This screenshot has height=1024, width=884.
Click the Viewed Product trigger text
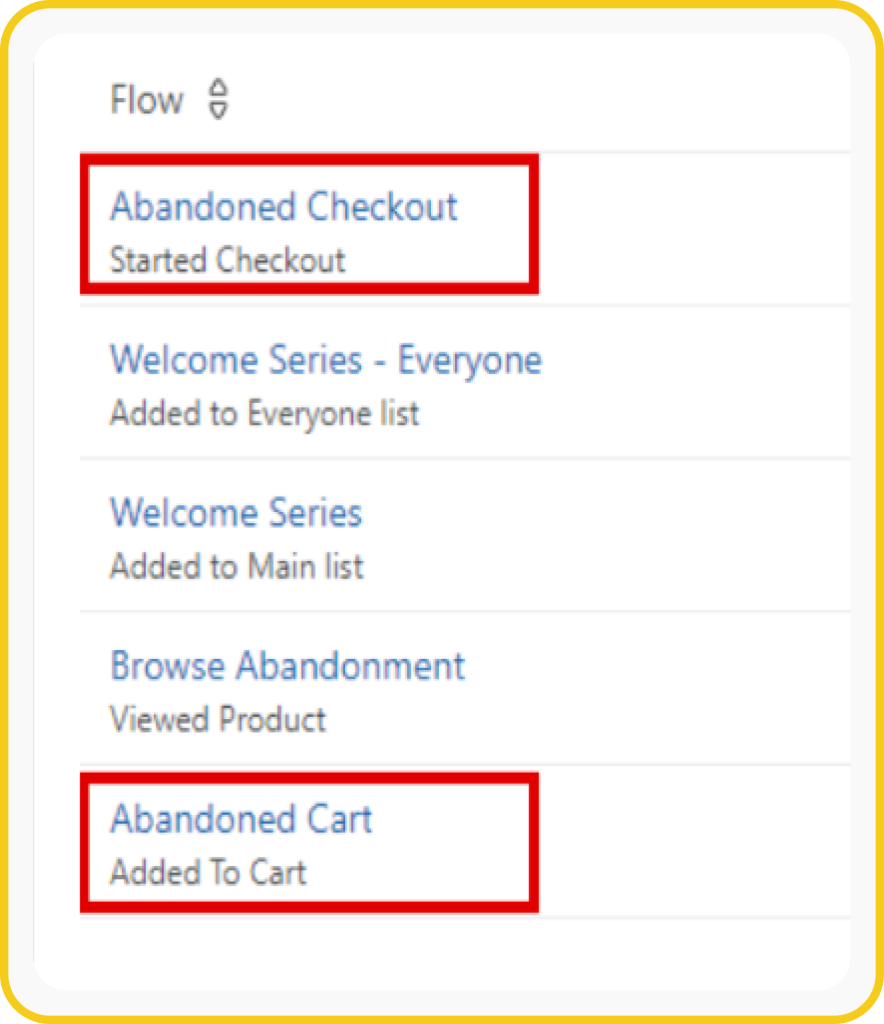217,719
